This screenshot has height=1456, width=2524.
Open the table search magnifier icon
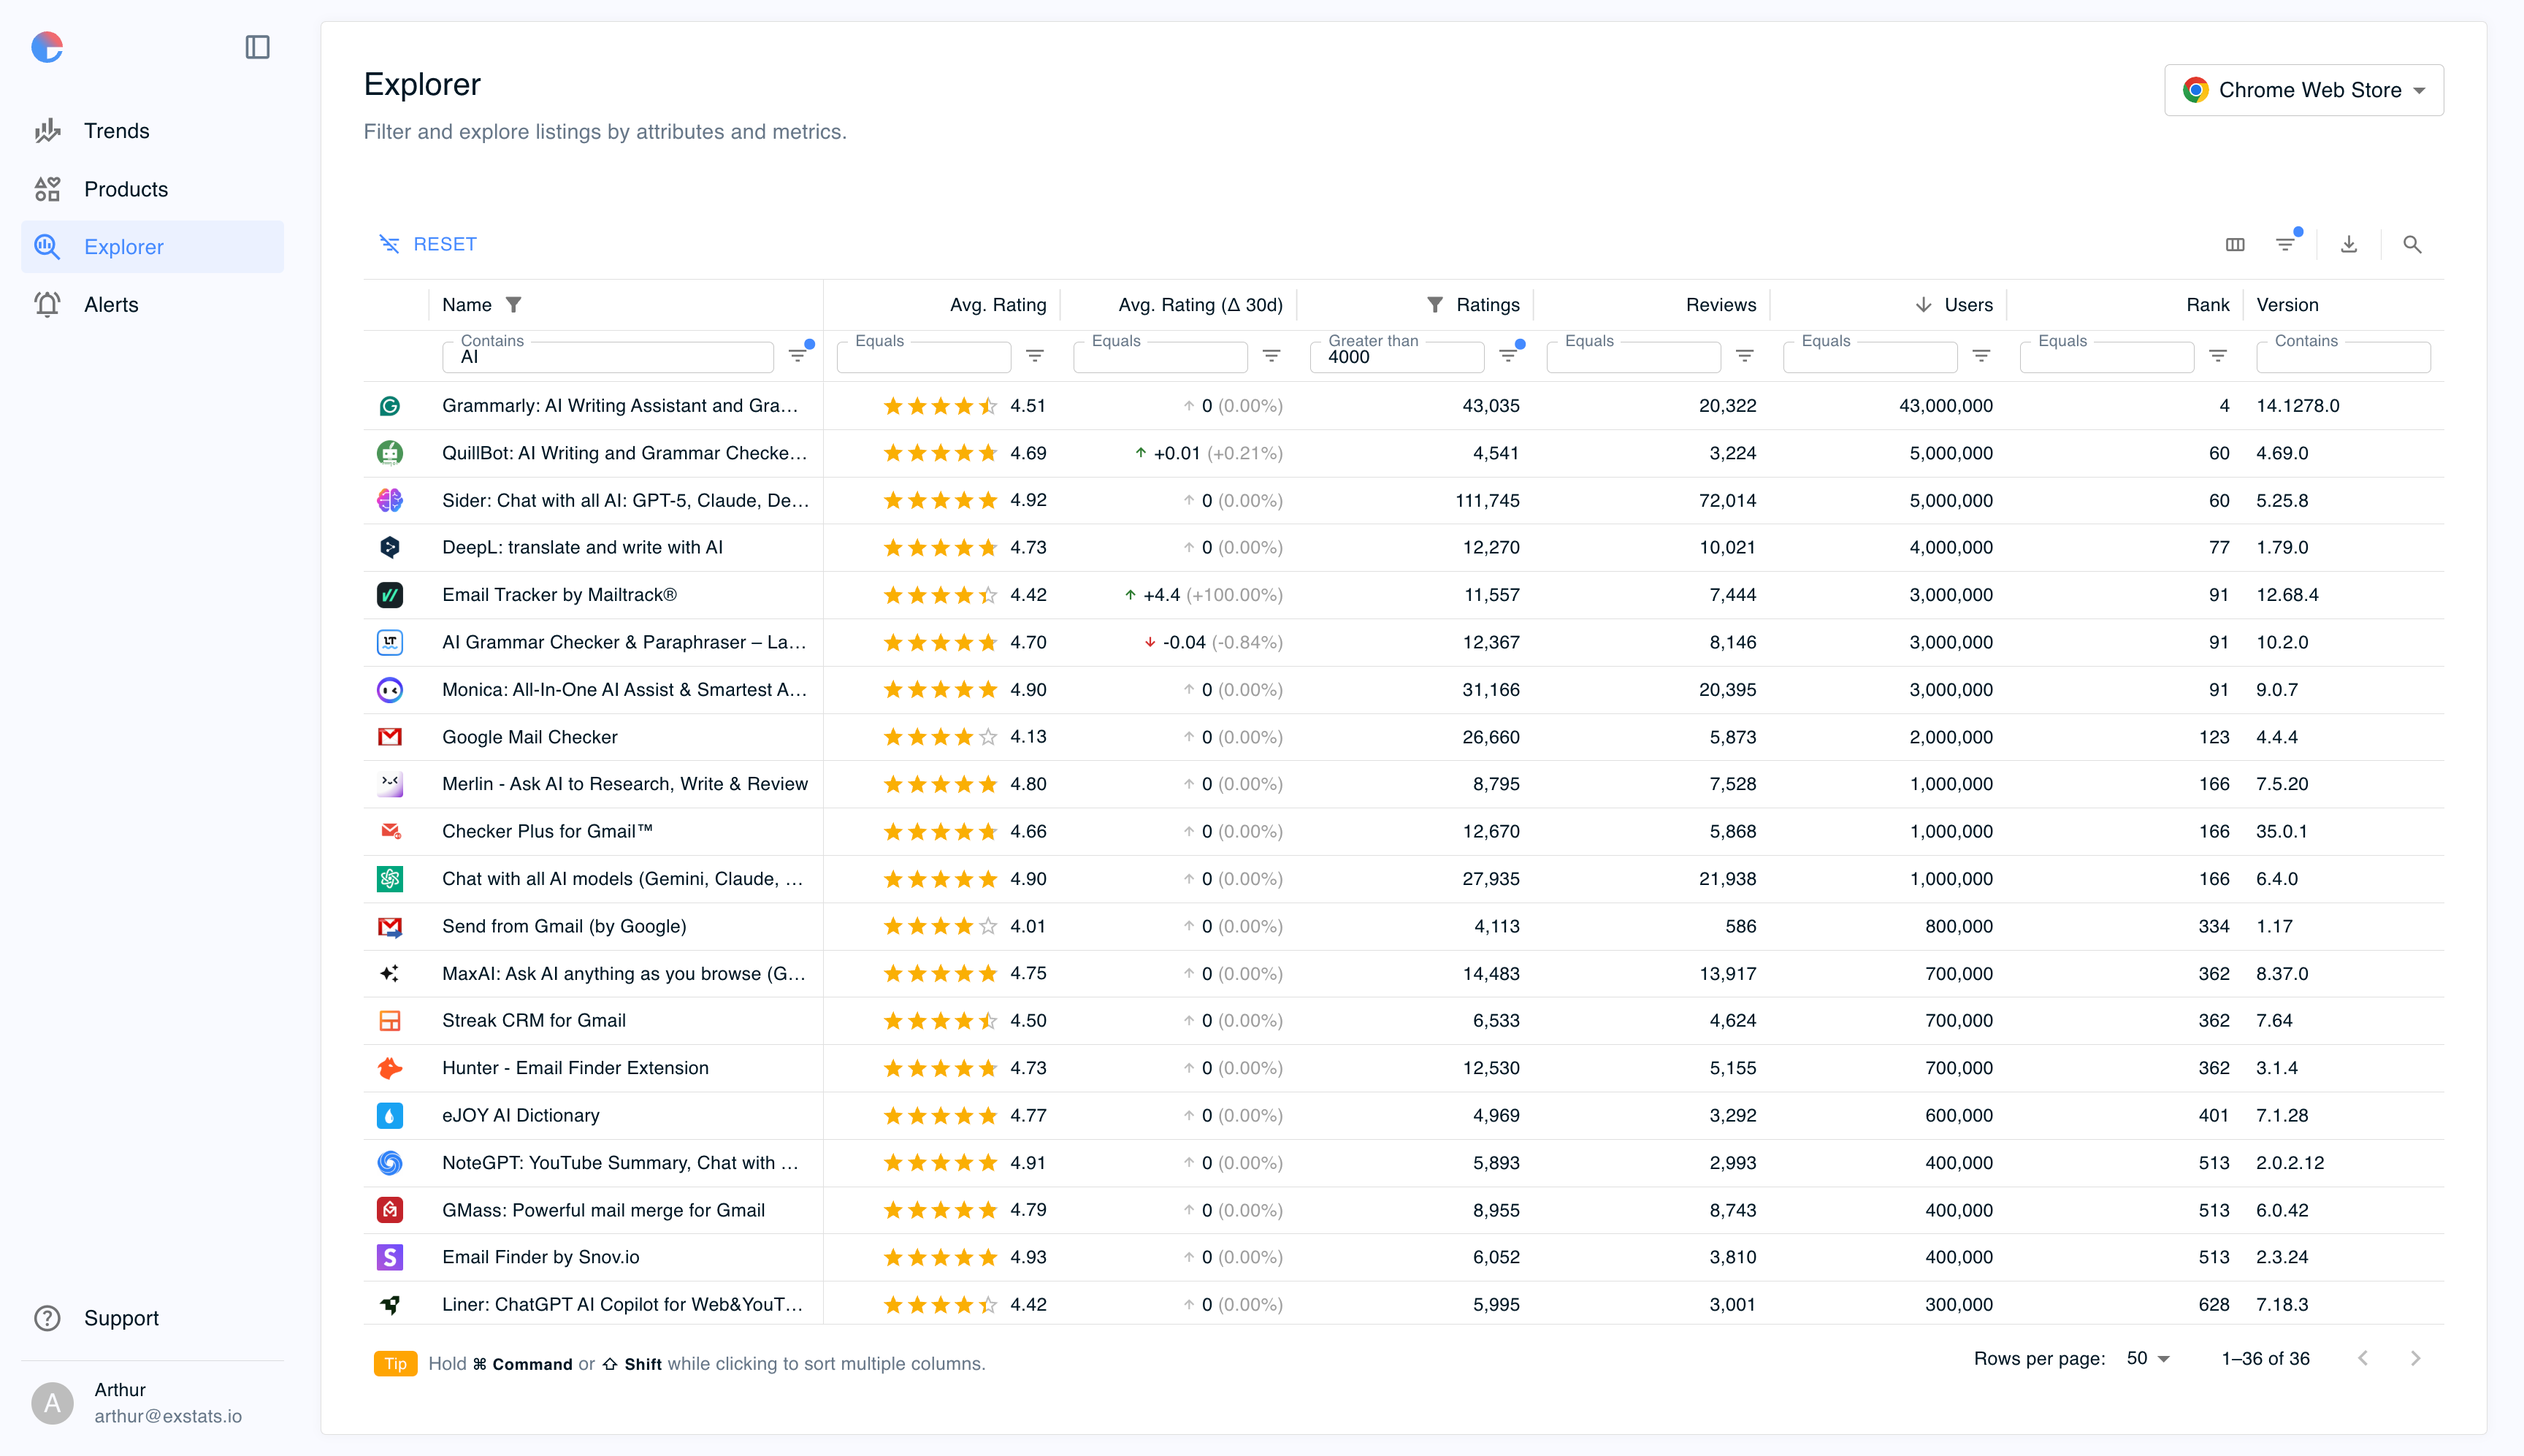coord(2412,244)
